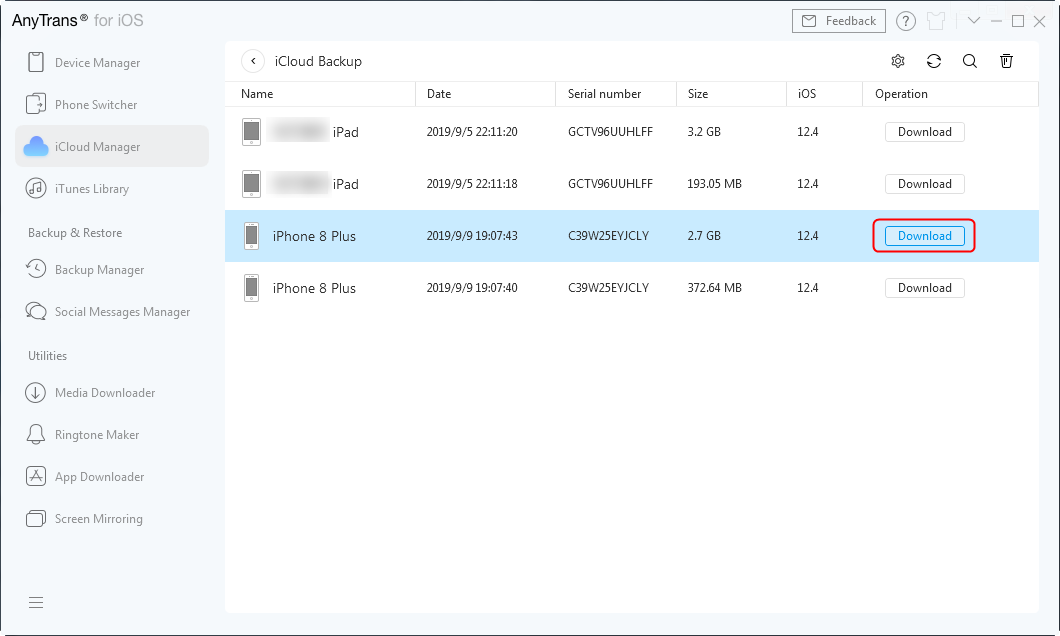Click the Operation column header

[901, 94]
